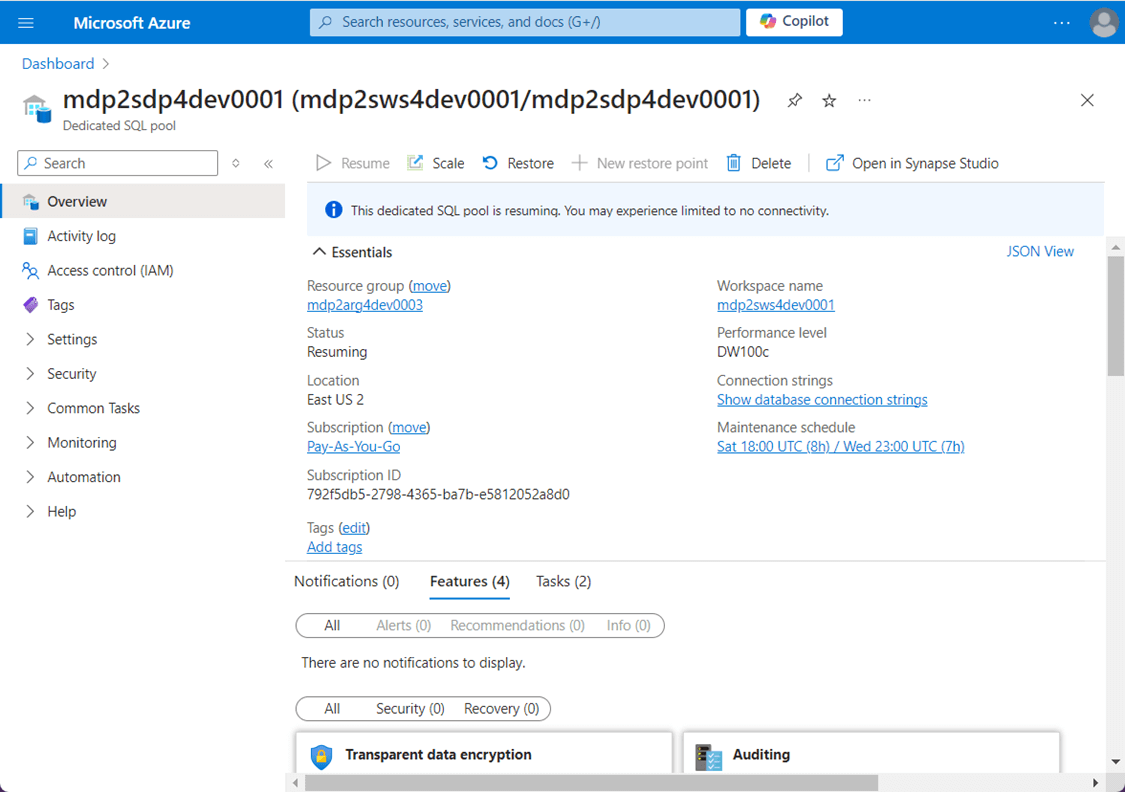Screen dimensions: 1125x792
Task: Click the Restore toolbar button
Action: click(x=518, y=163)
